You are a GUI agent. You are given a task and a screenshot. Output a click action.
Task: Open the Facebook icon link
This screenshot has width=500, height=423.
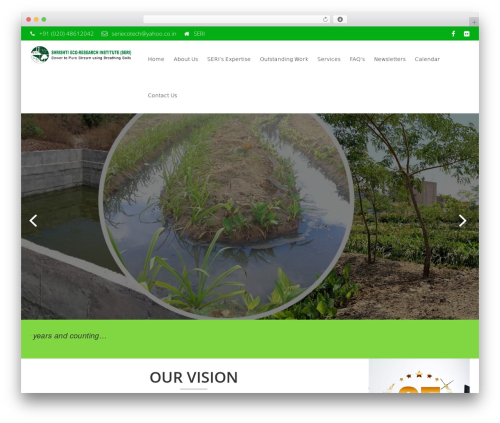click(453, 34)
